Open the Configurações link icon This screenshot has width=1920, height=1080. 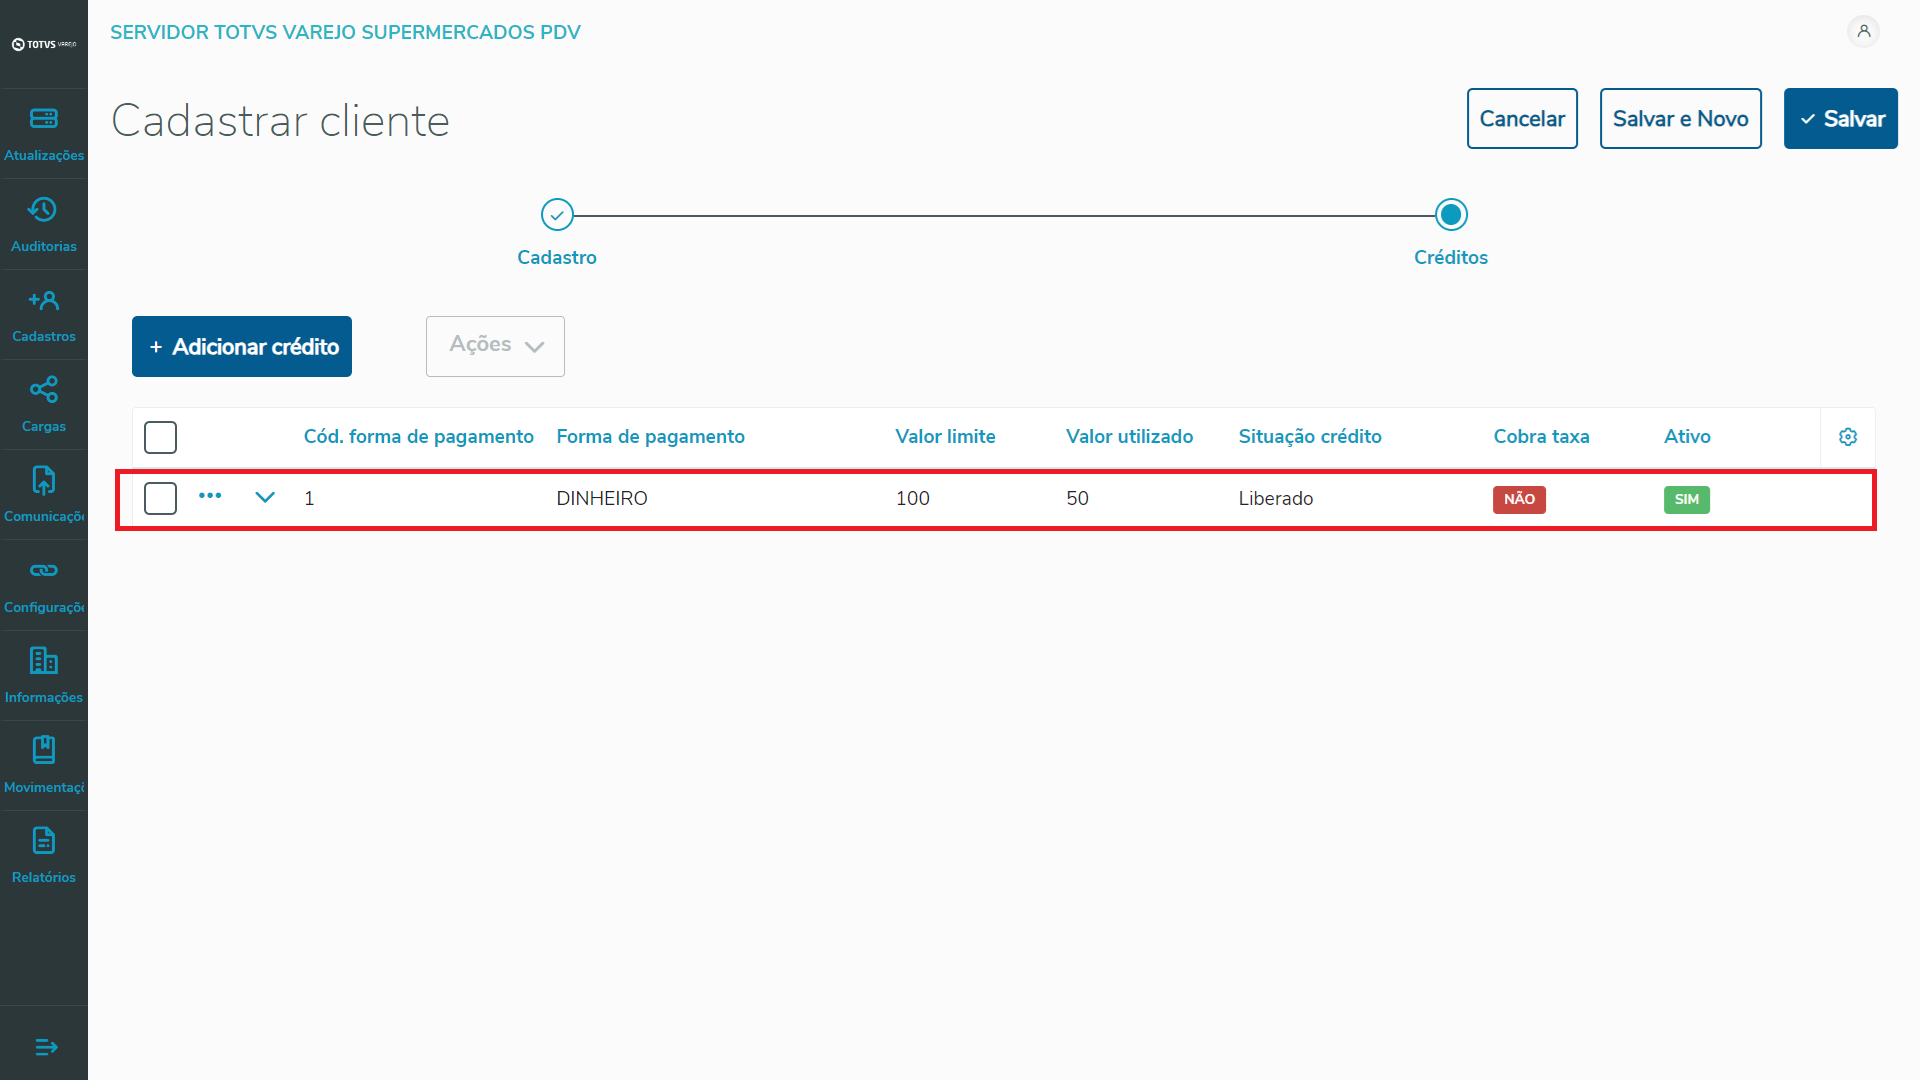coord(44,571)
